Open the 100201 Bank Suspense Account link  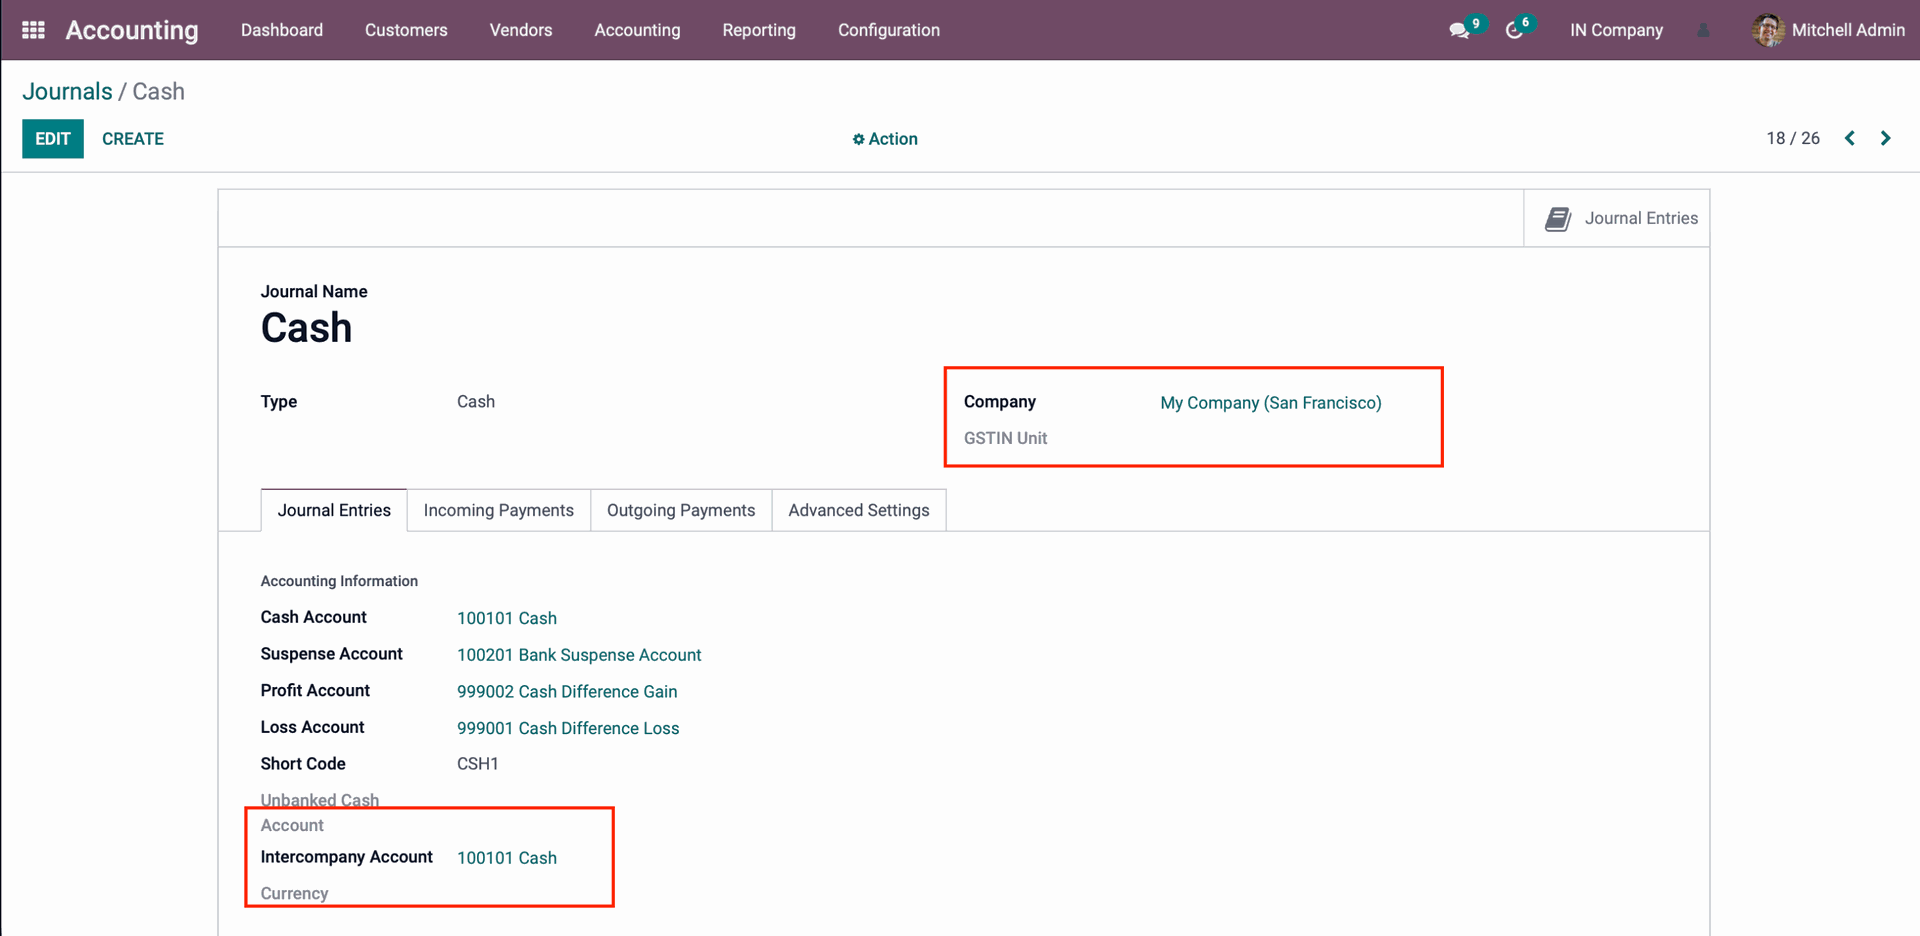tap(579, 655)
